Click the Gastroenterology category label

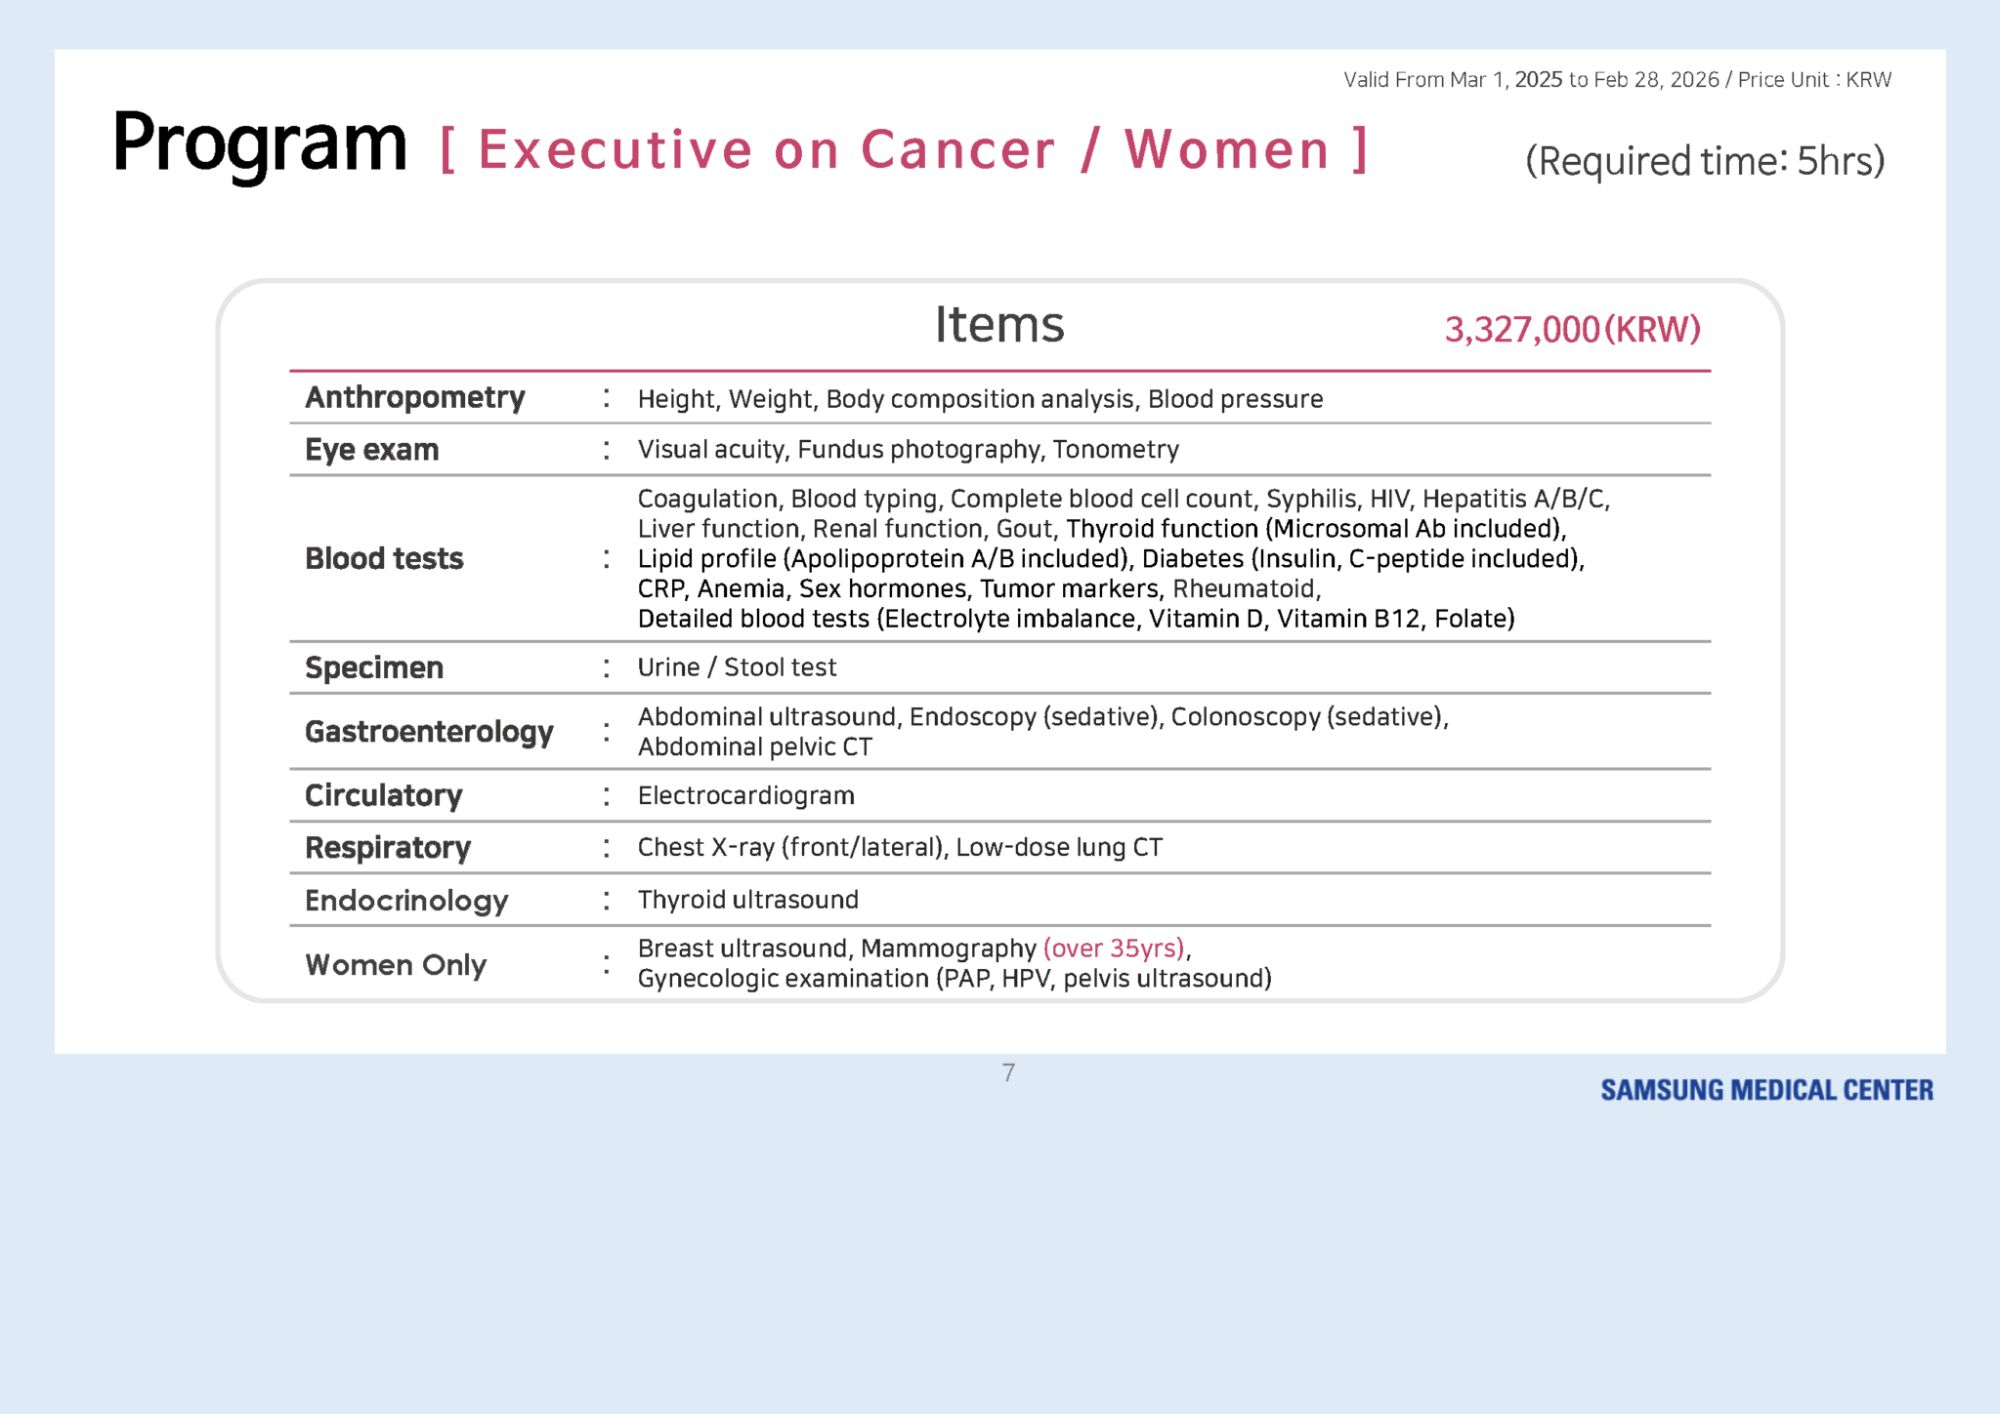tap(429, 732)
